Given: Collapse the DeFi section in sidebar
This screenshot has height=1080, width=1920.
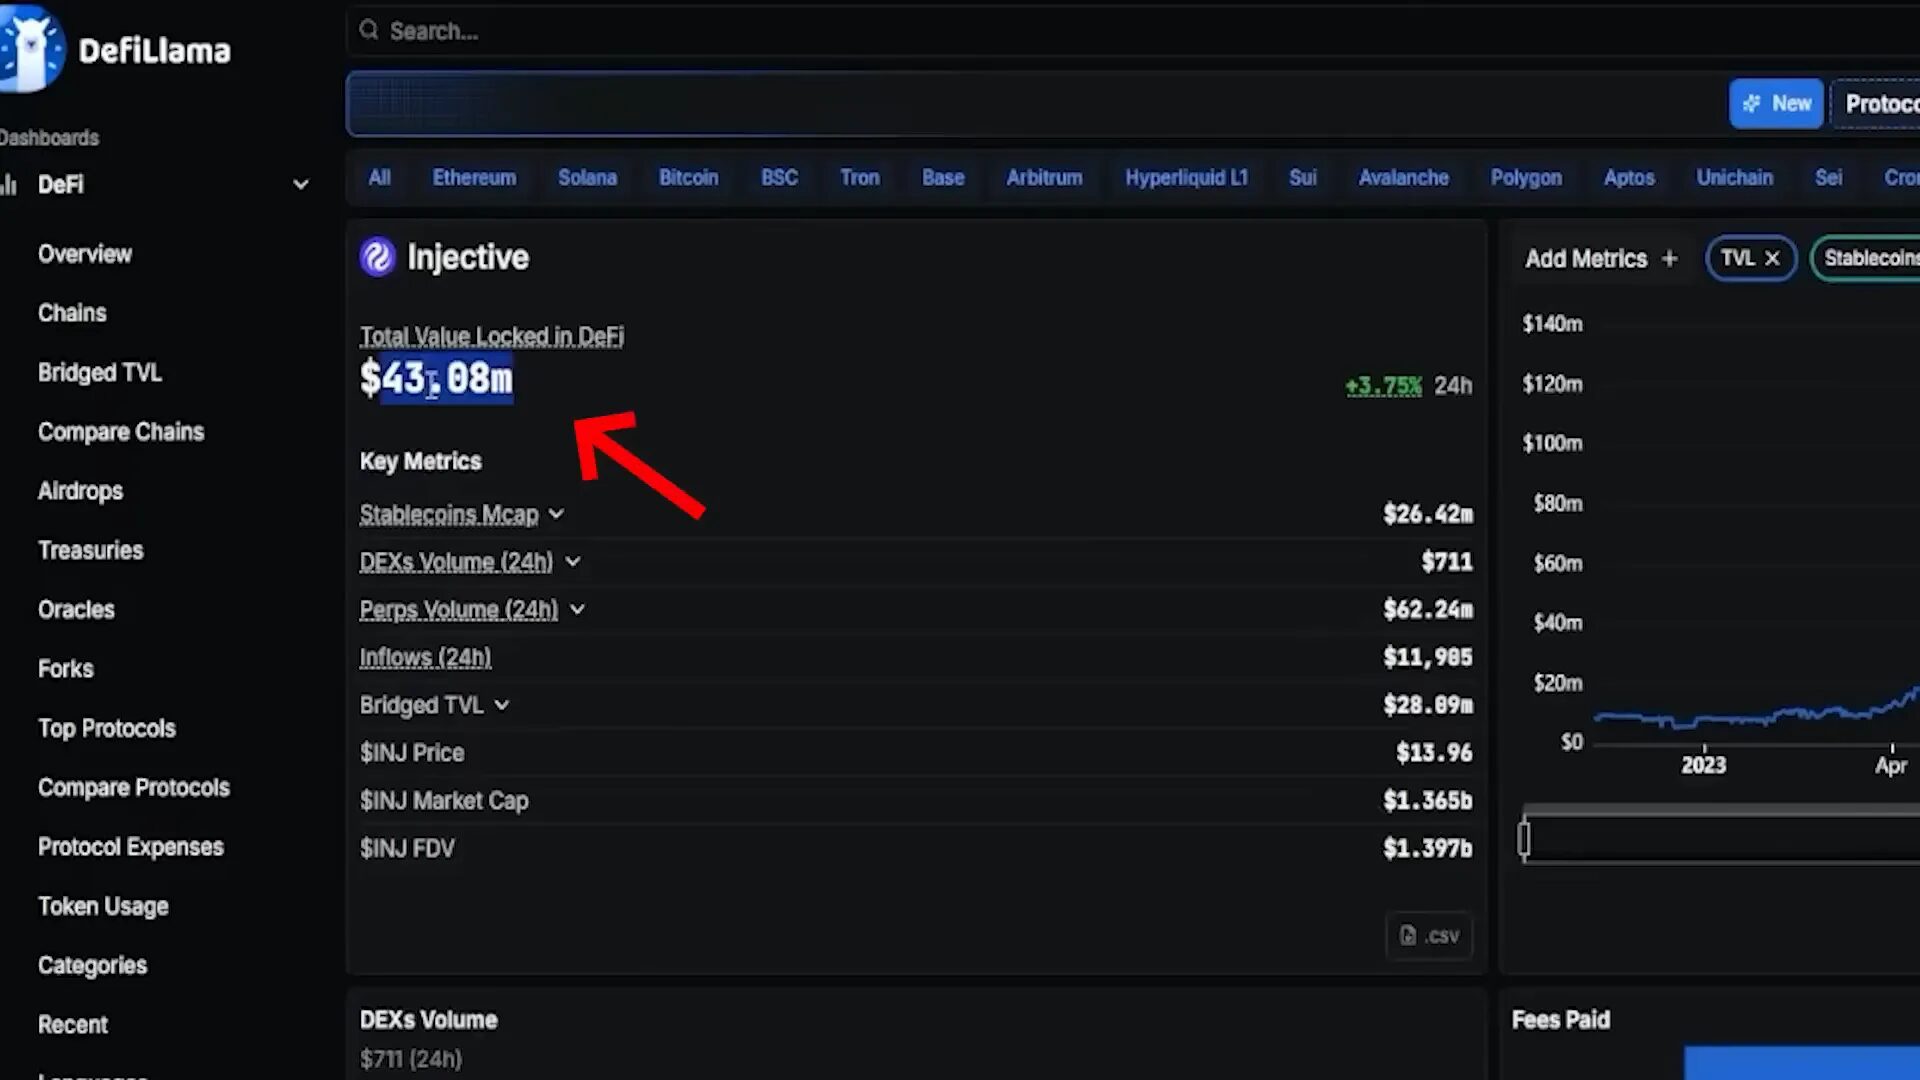Looking at the screenshot, I should pyautogui.click(x=300, y=184).
